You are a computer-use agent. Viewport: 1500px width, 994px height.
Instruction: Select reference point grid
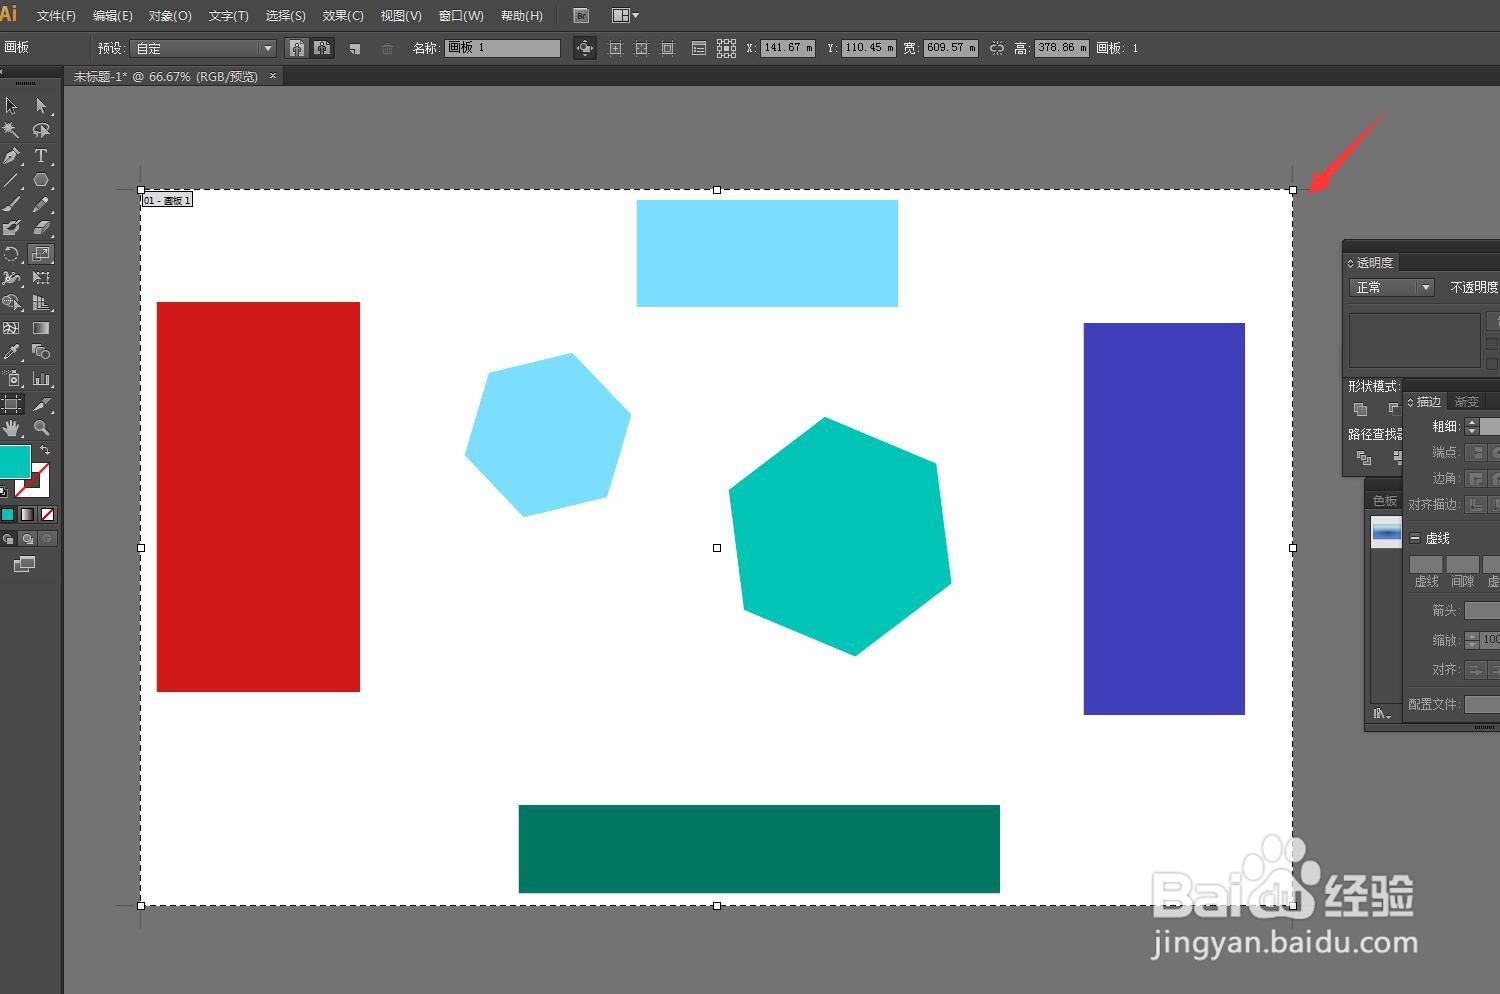coord(727,48)
